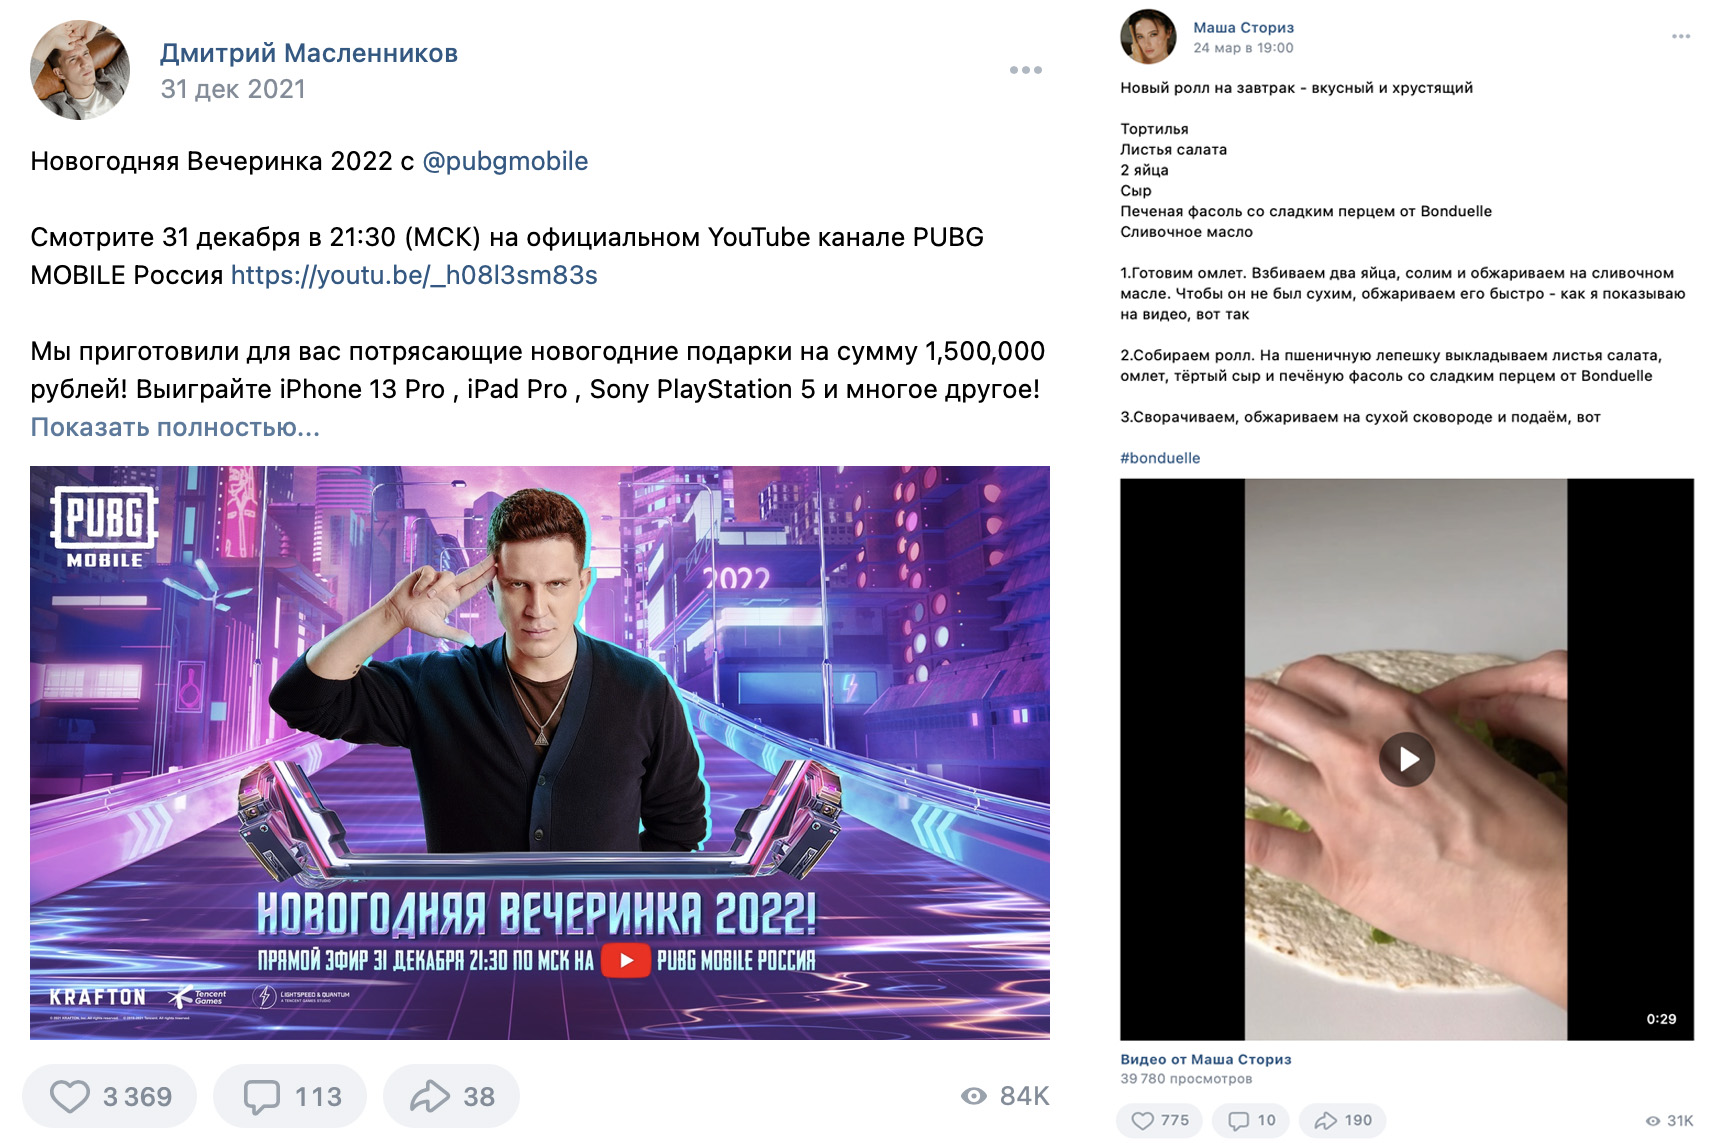Viewport: 1714px width, 1143px height.
Task: Like Dmitry Maslennikov's post with heart icon
Action: coord(110,1096)
